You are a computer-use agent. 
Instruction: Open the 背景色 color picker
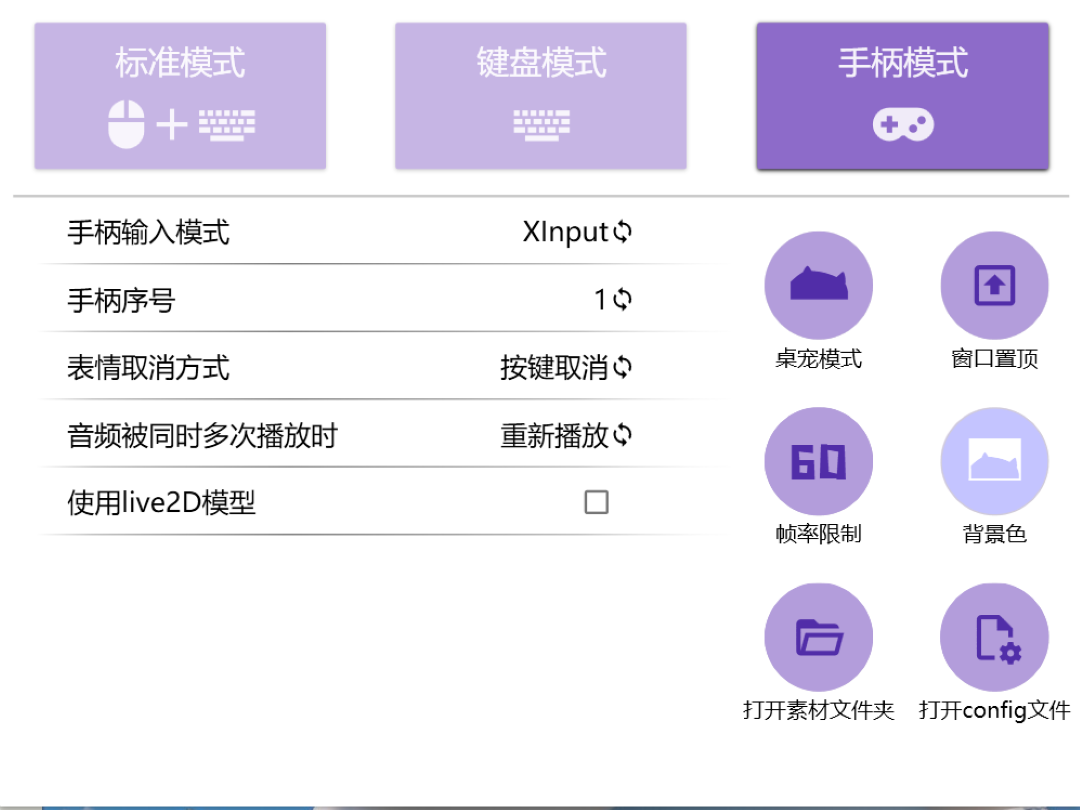click(x=994, y=460)
